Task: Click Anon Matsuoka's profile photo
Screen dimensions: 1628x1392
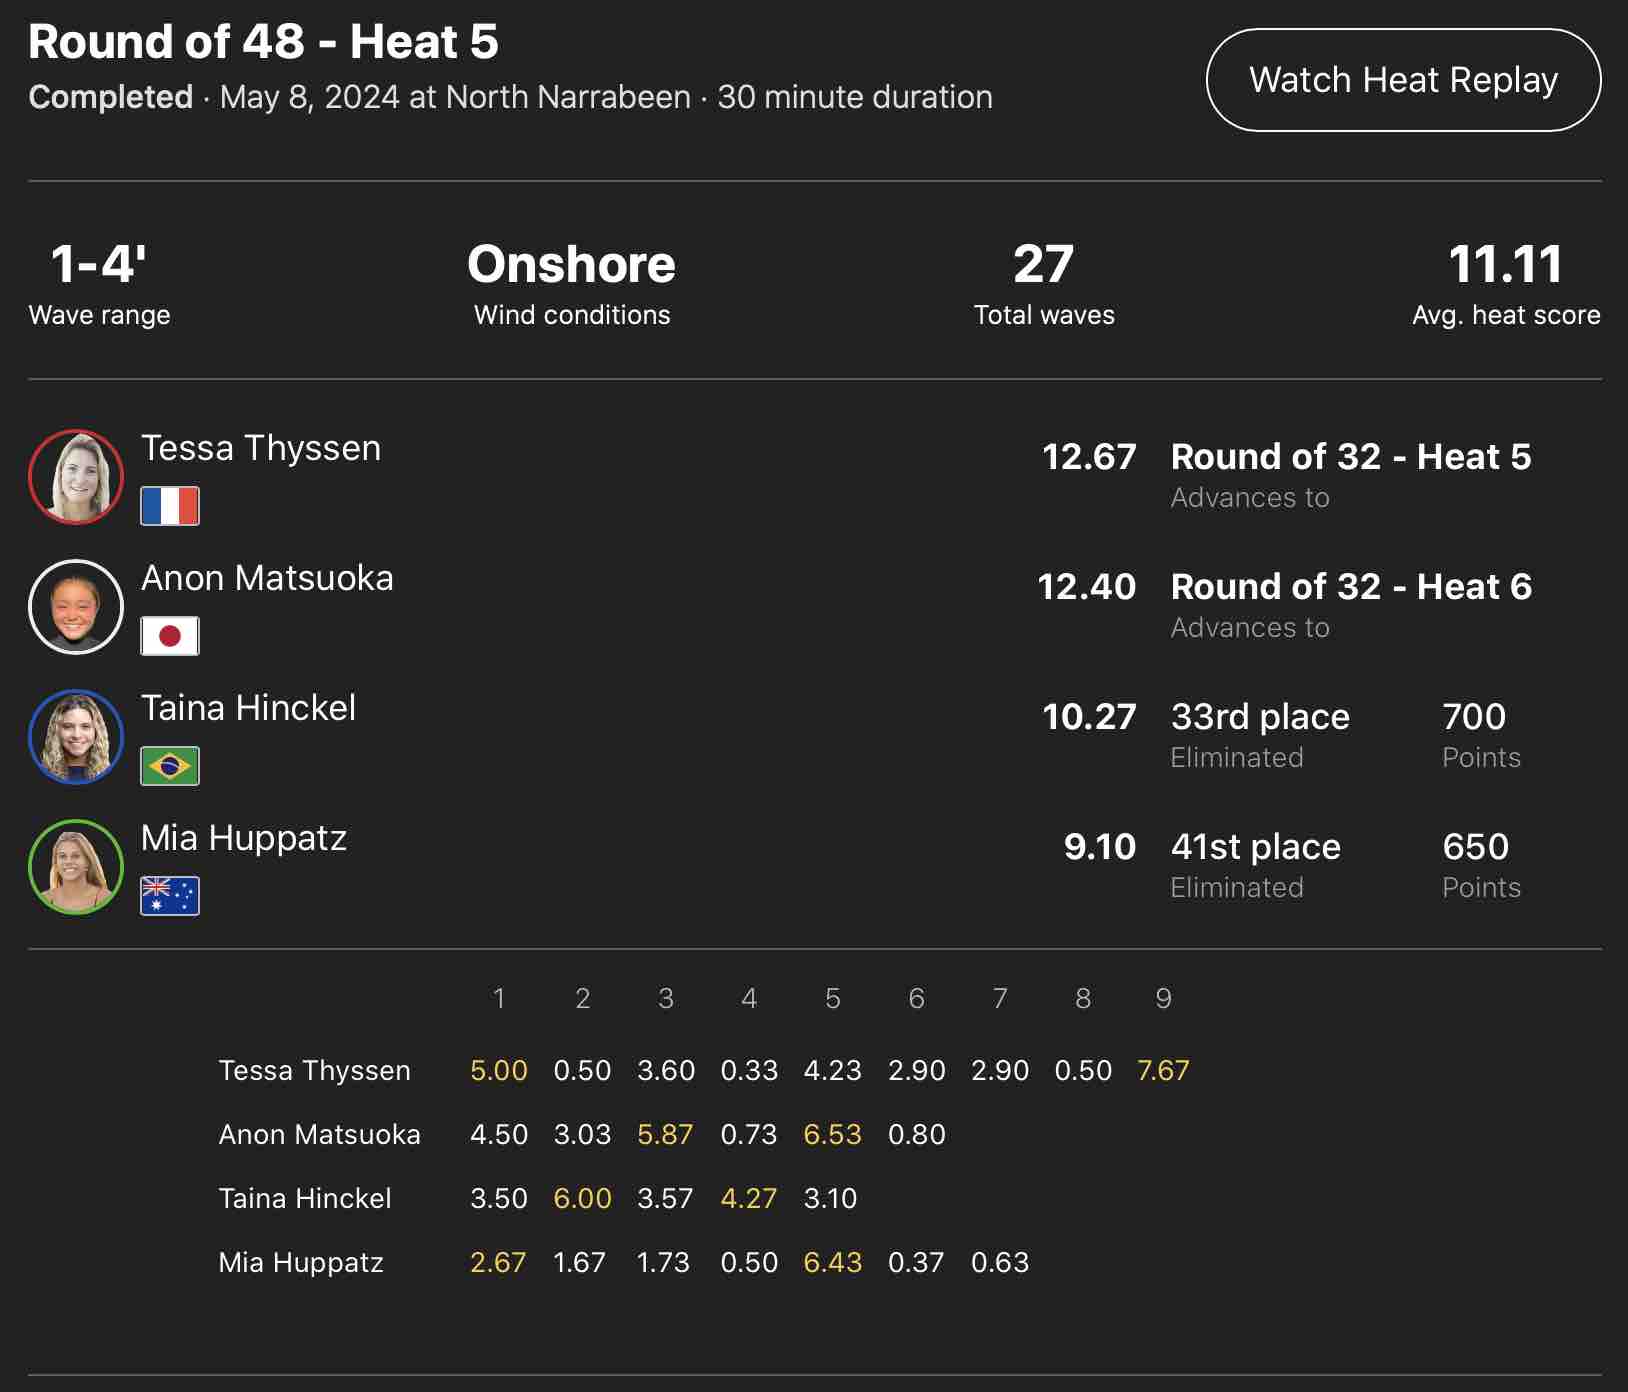Action: click(x=76, y=607)
